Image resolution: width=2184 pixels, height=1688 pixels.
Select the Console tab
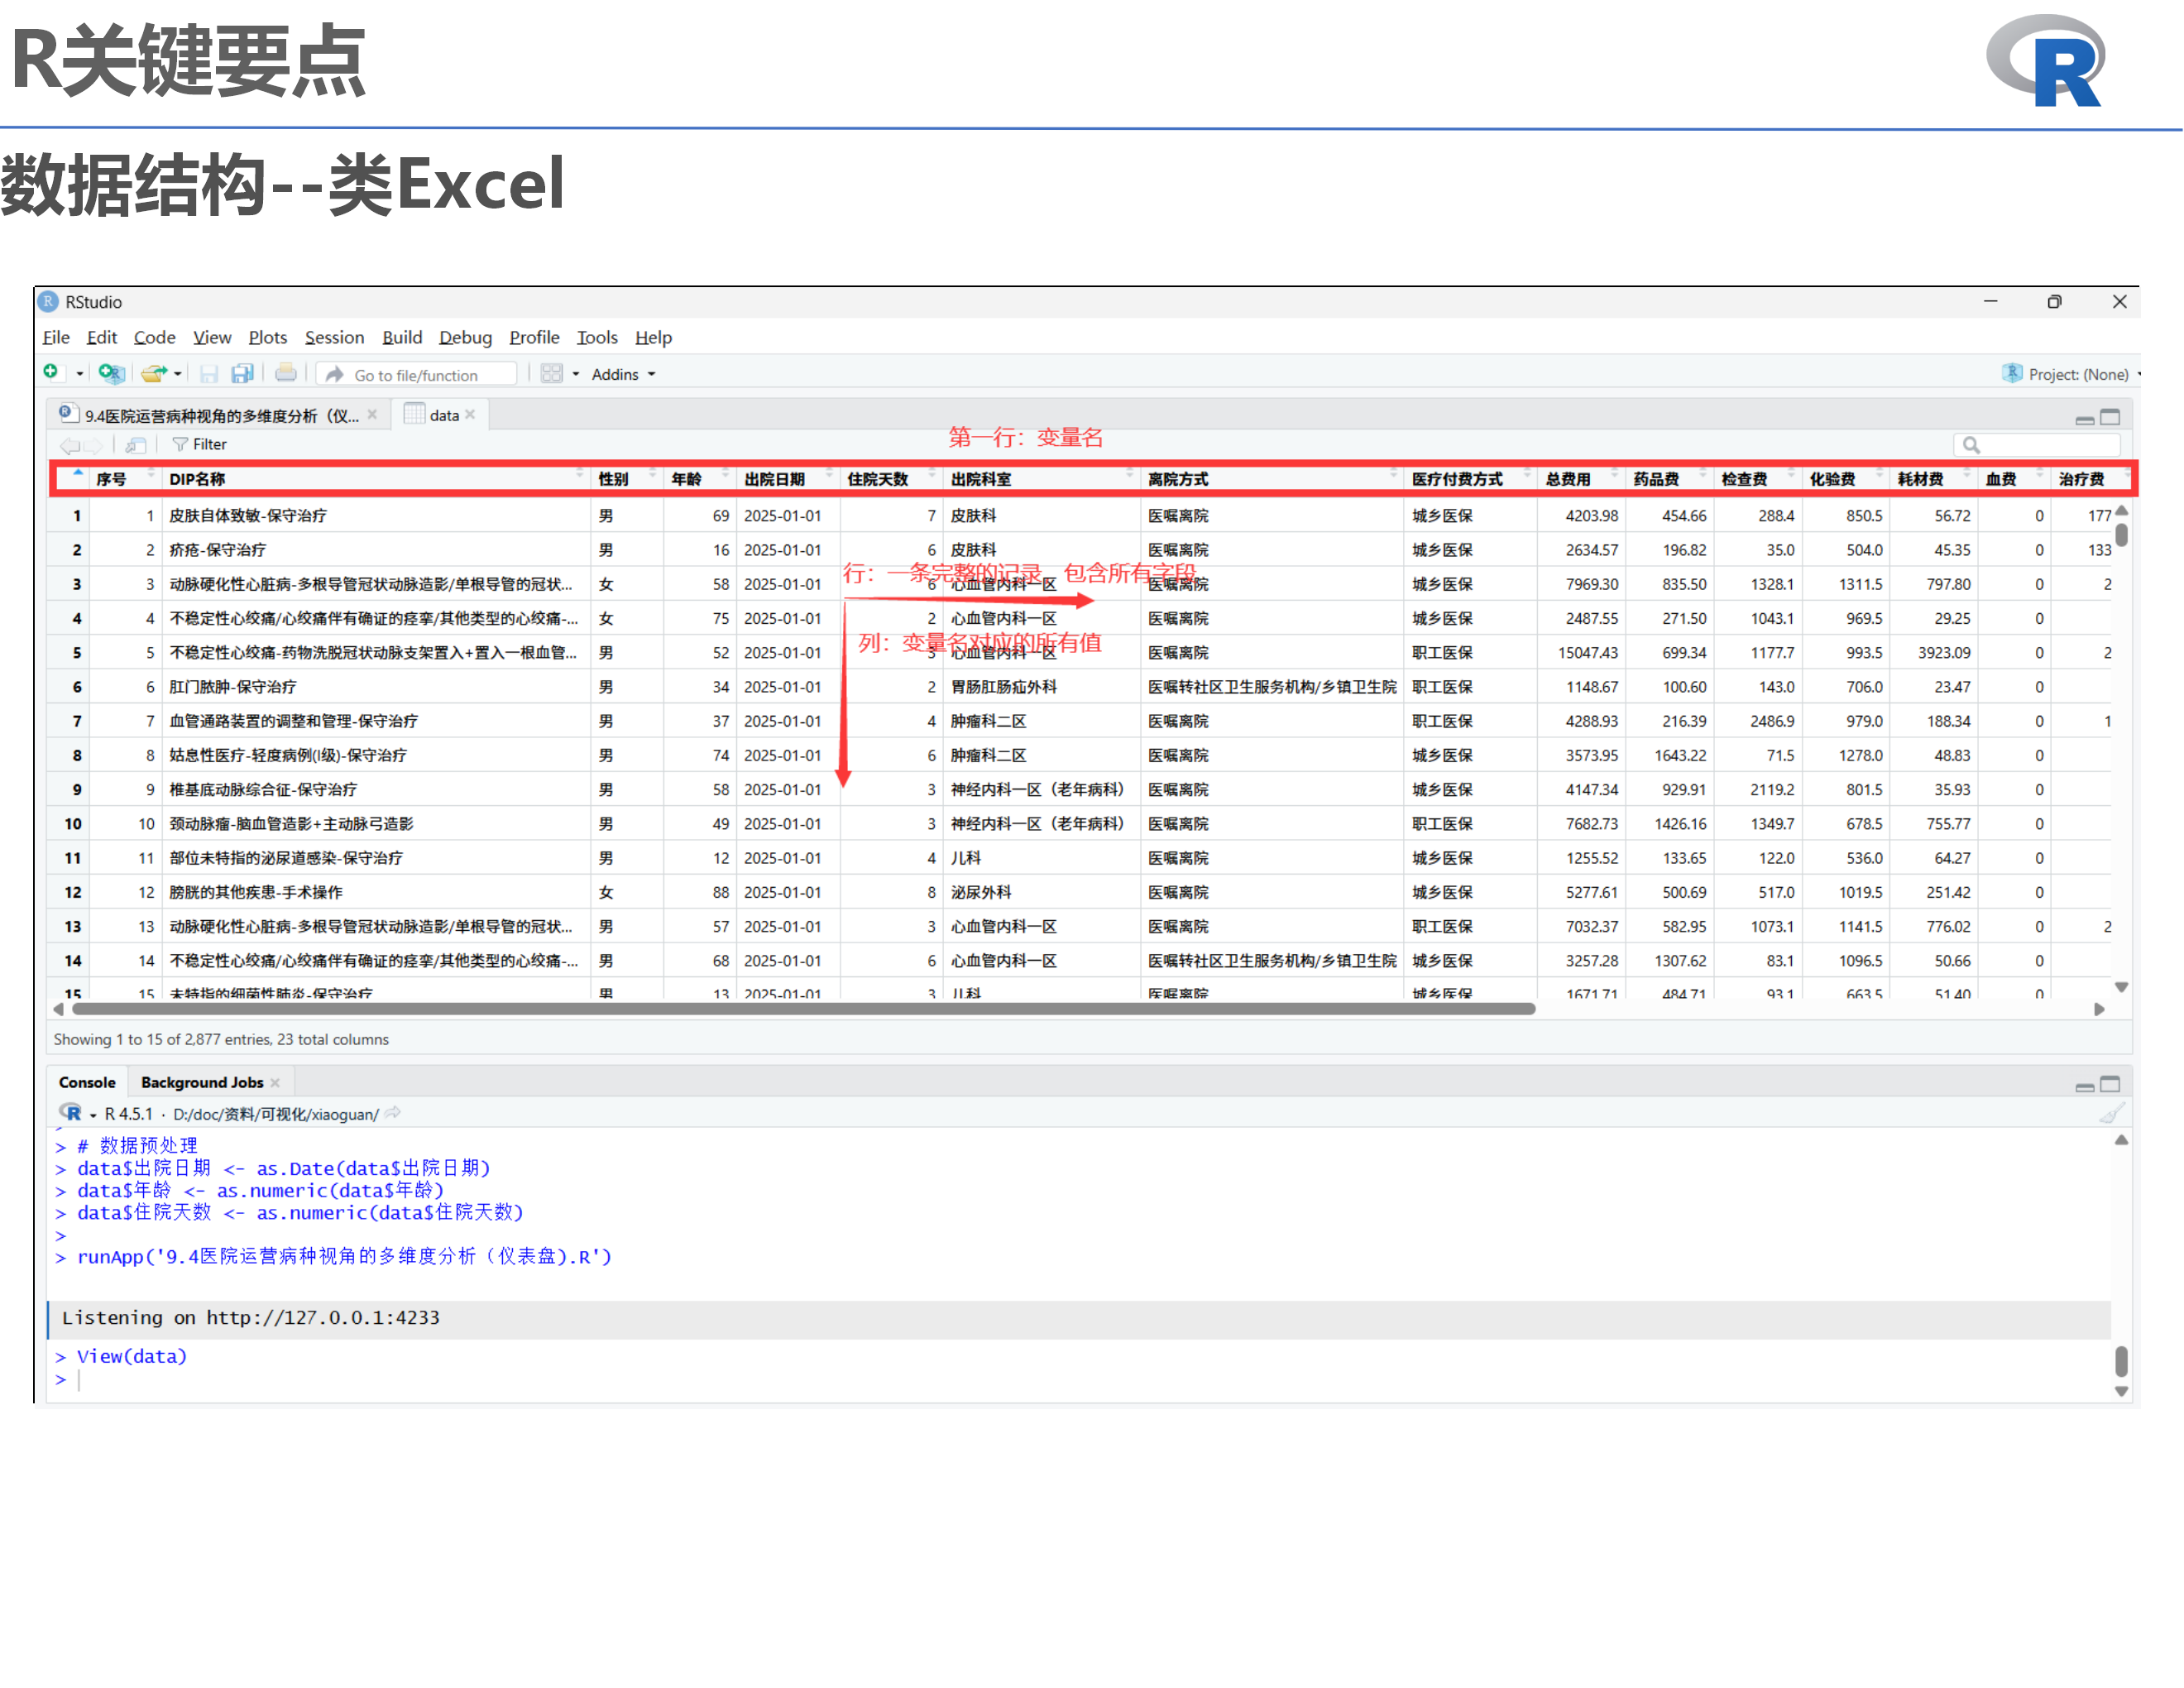click(87, 1082)
